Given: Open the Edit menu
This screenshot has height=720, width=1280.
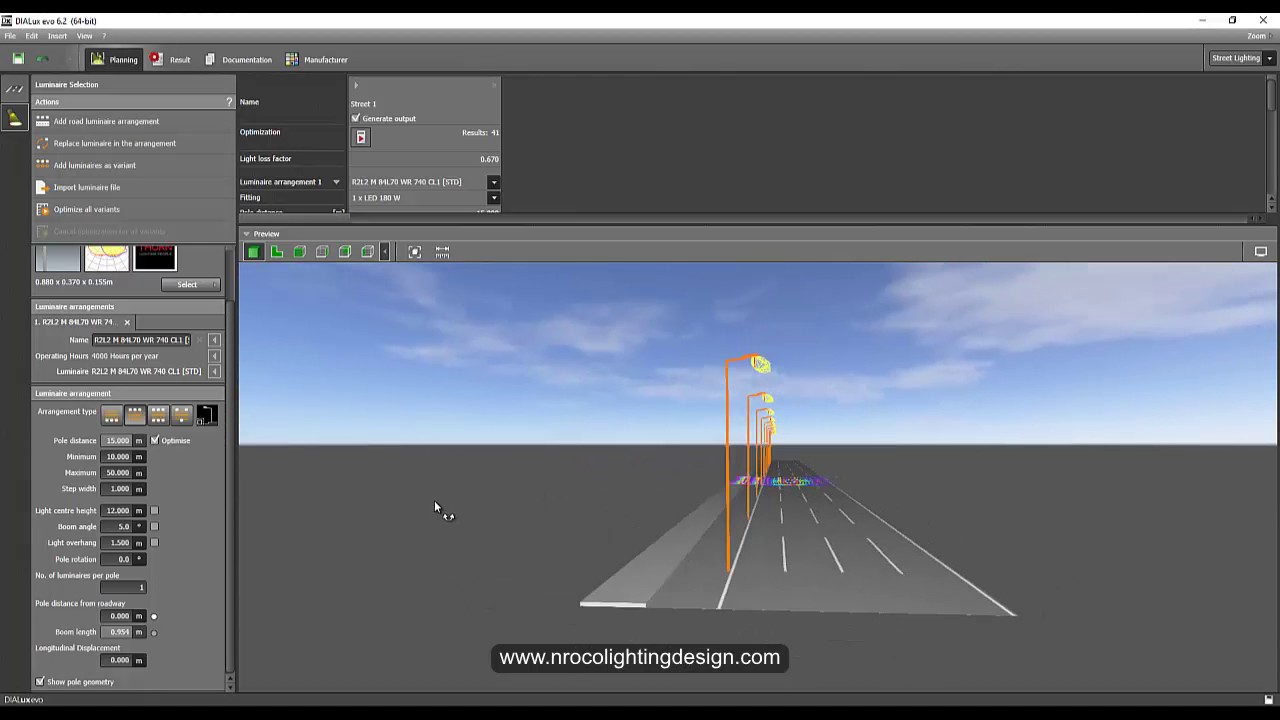Looking at the screenshot, I should 32,36.
